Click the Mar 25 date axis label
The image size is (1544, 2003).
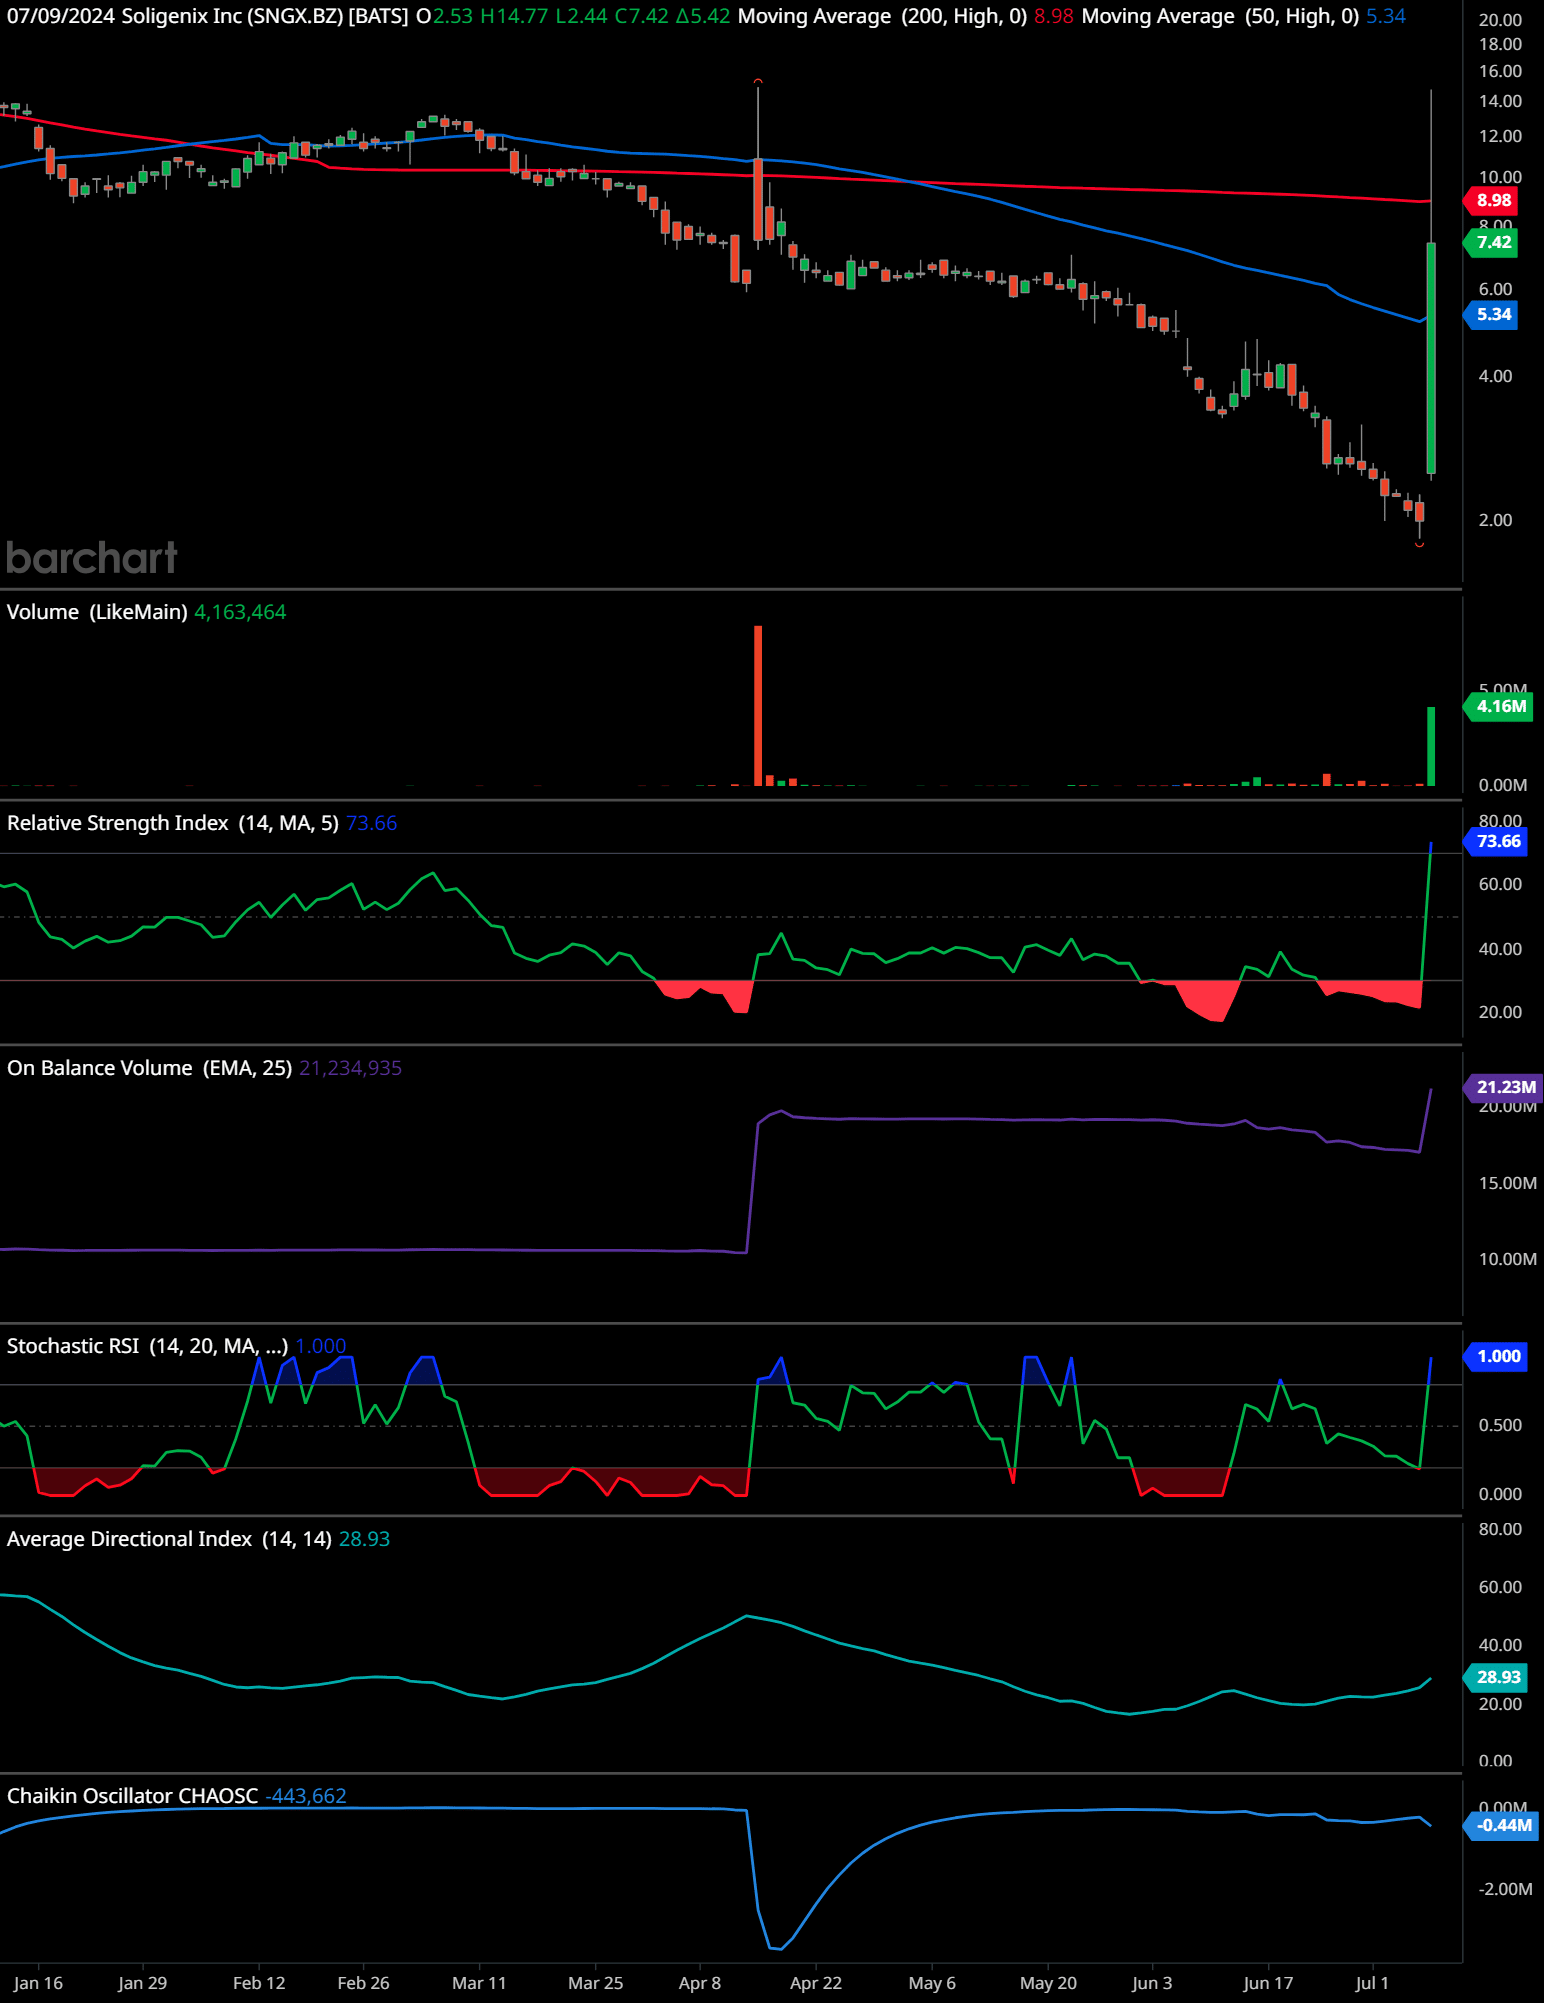(x=595, y=1983)
